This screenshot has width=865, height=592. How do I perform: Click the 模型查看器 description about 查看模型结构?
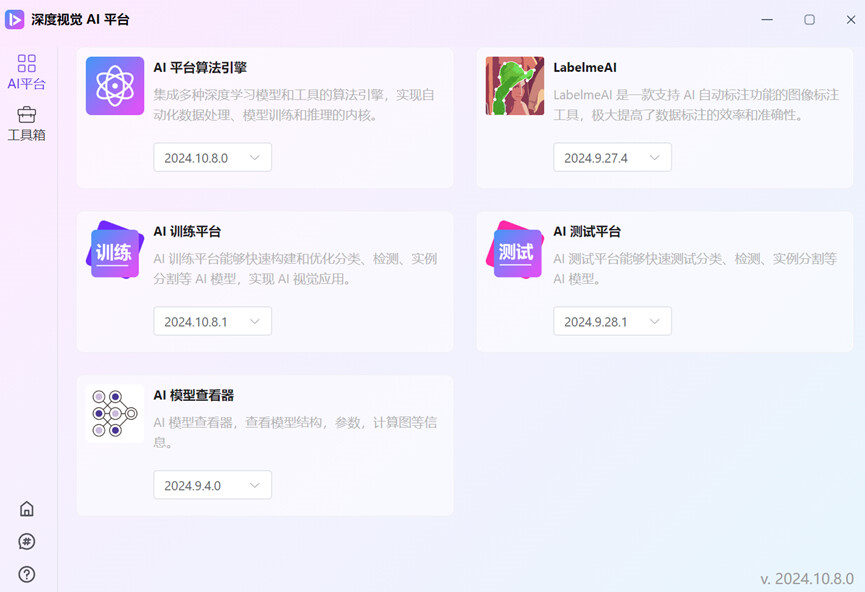[x=295, y=433]
